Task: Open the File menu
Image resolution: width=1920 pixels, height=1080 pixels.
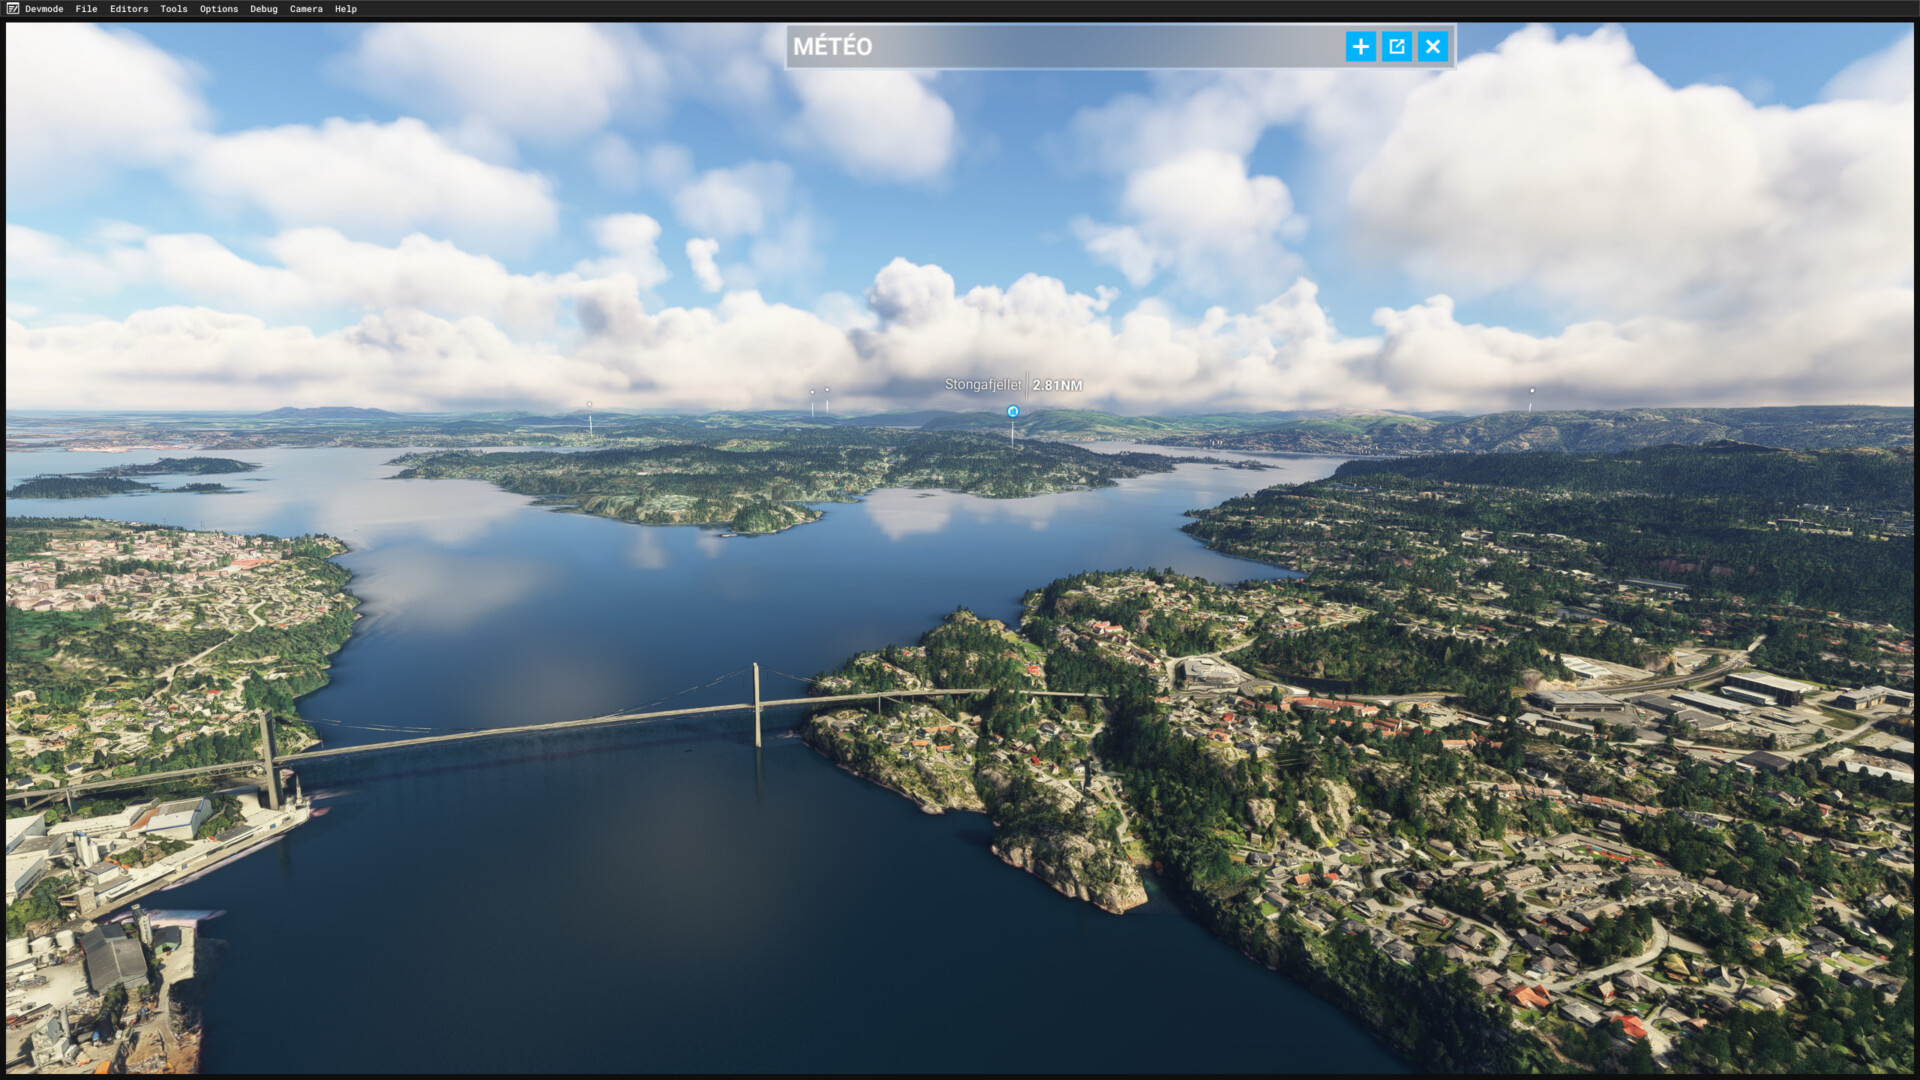Action: (x=86, y=9)
